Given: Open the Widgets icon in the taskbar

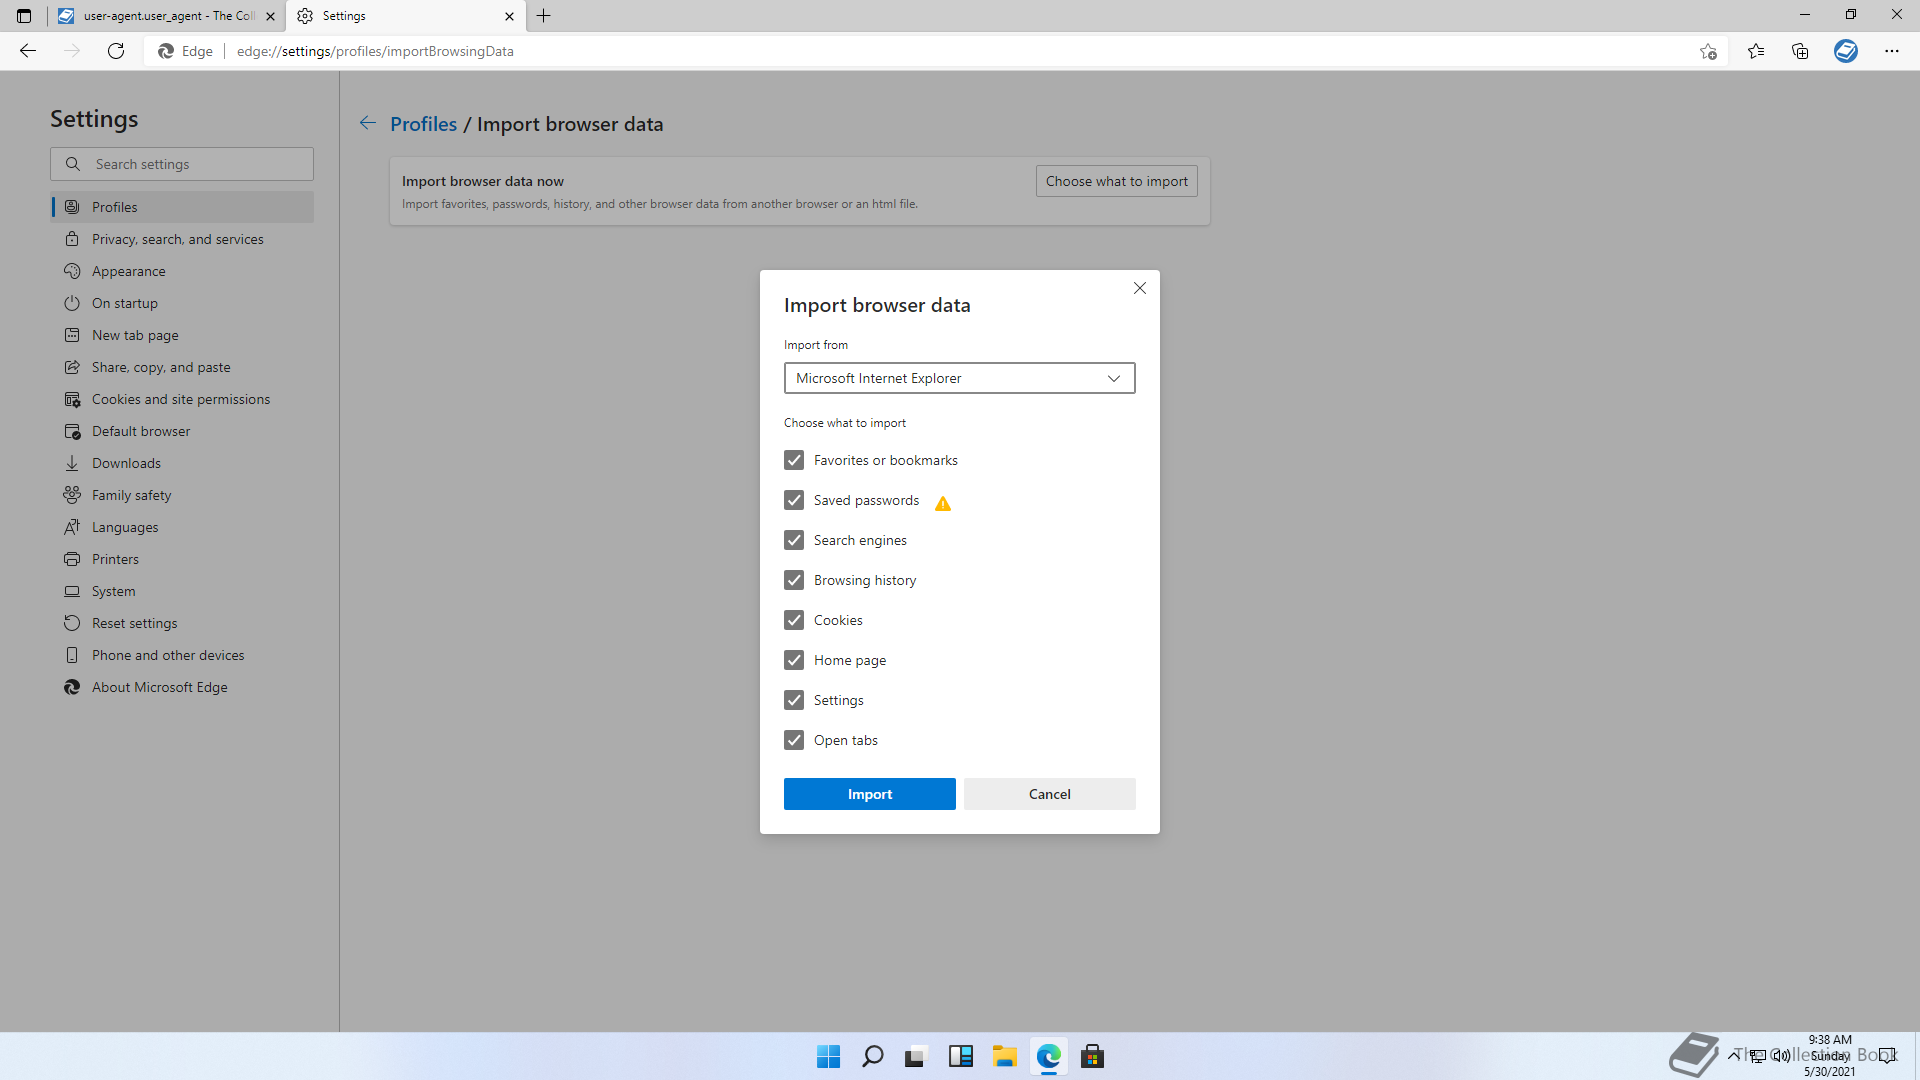Looking at the screenshot, I should point(960,1056).
